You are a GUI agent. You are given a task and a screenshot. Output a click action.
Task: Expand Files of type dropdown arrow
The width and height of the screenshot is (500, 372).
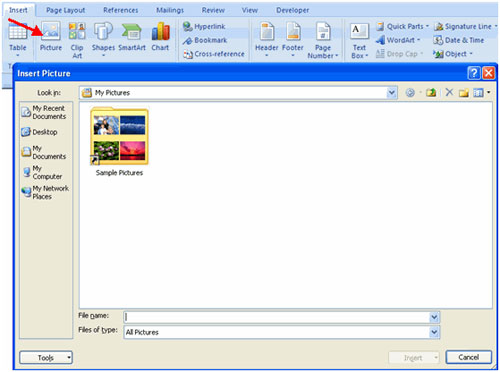point(434,332)
